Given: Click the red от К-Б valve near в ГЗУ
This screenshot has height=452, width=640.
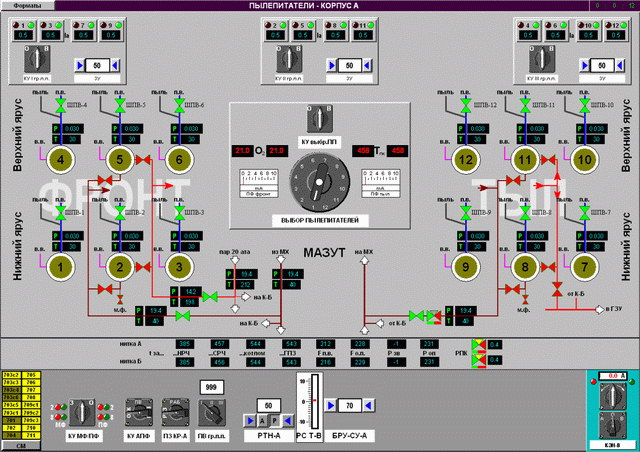Looking at the screenshot, I should click(x=557, y=289).
